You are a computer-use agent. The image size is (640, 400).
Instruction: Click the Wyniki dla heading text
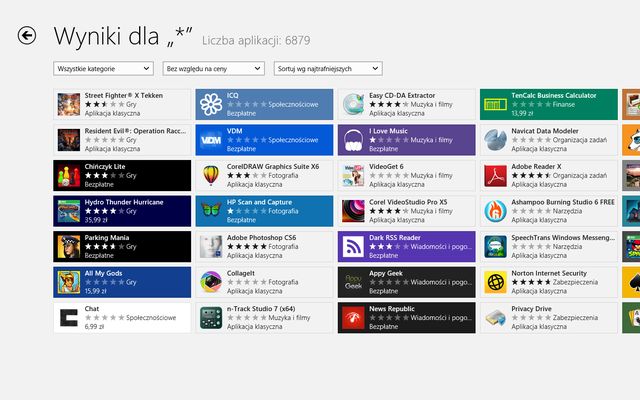(x=123, y=36)
